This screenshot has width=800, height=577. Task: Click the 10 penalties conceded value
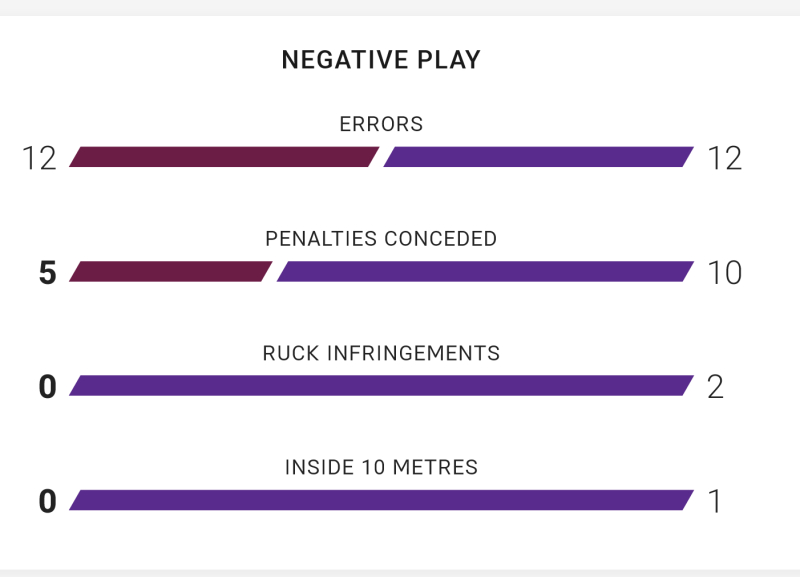coord(724,273)
